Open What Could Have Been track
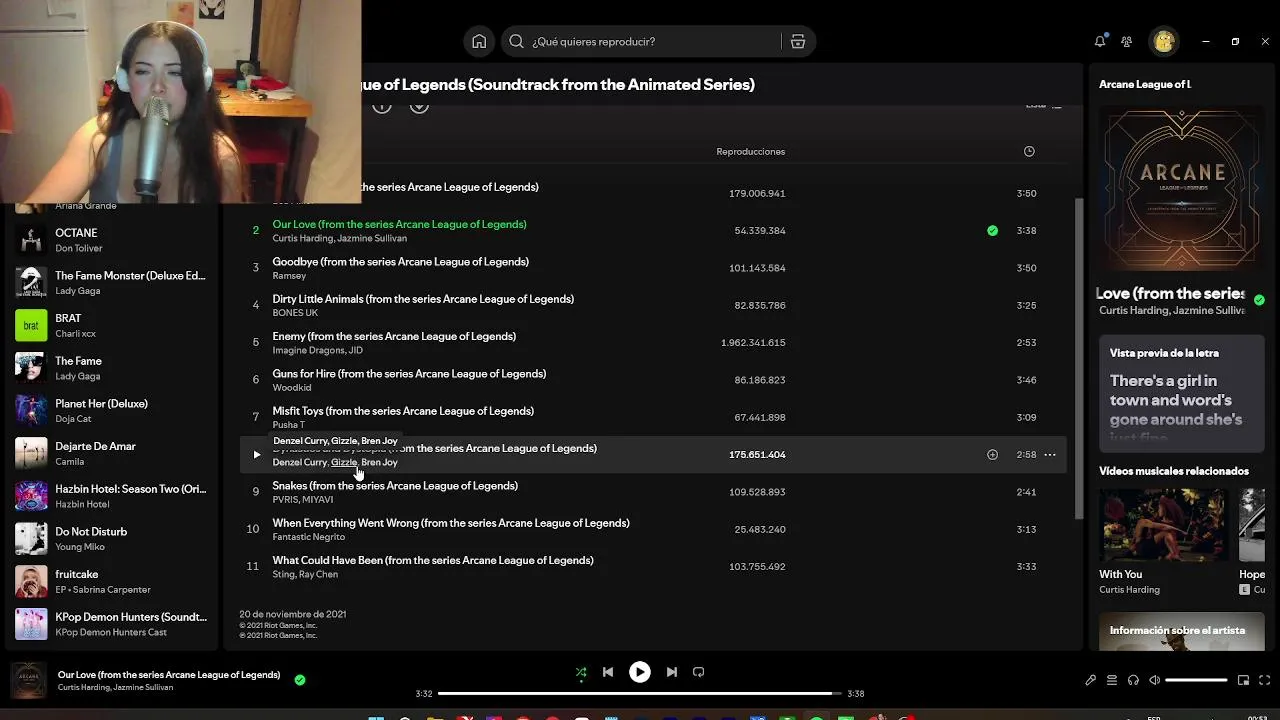The height and width of the screenshot is (720, 1280). (433, 560)
